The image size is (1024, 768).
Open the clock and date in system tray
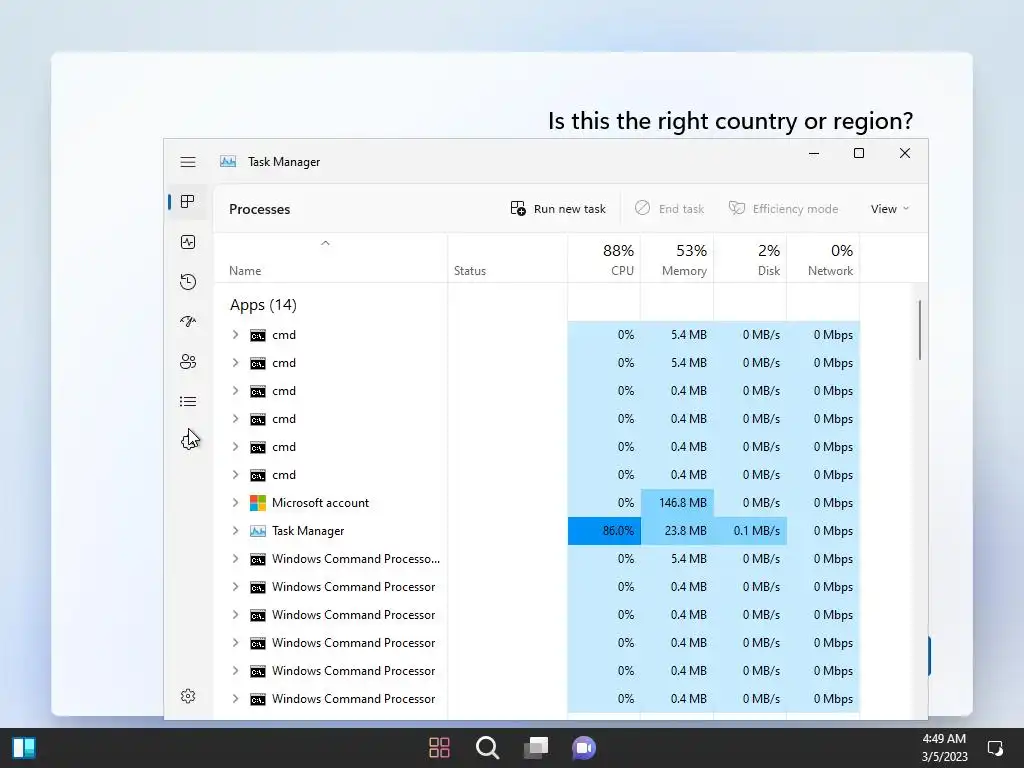[944, 748]
